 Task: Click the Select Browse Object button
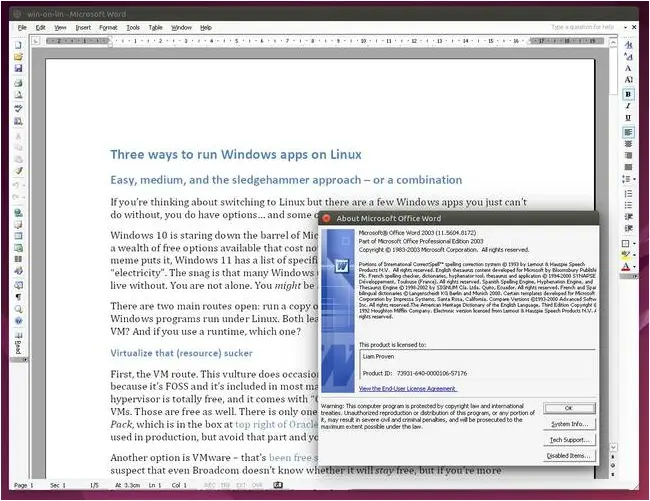pos(613,465)
